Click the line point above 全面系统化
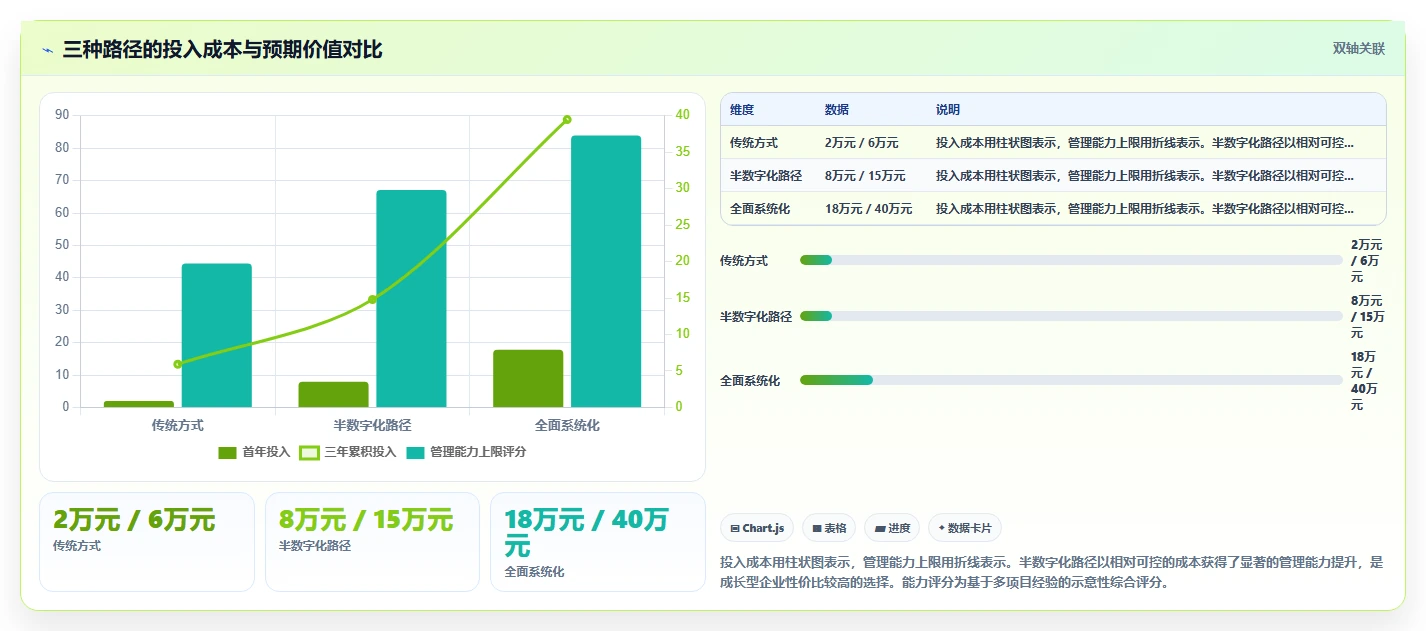 [x=567, y=119]
